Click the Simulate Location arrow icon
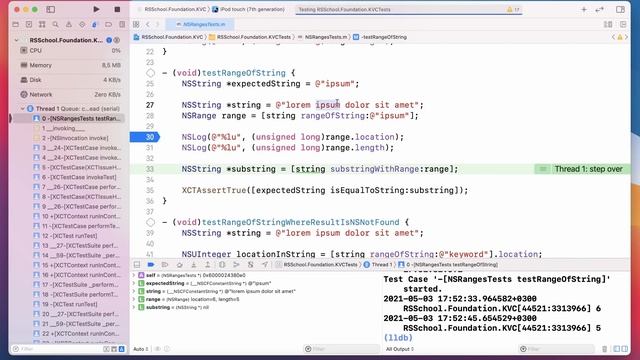640x360 pixels. pyautogui.click(x=265, y=264)
